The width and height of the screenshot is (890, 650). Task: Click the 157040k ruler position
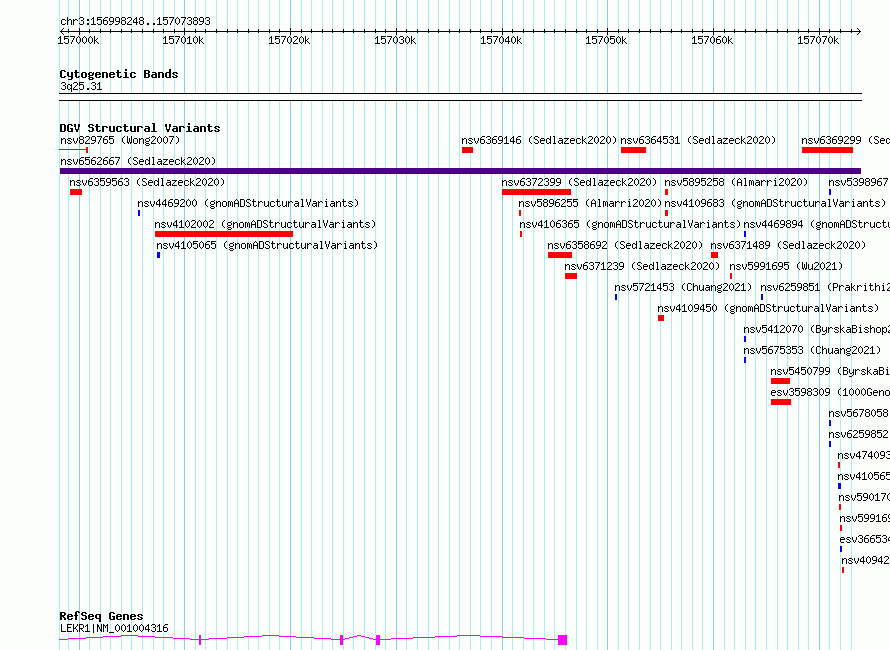(502, 40)
